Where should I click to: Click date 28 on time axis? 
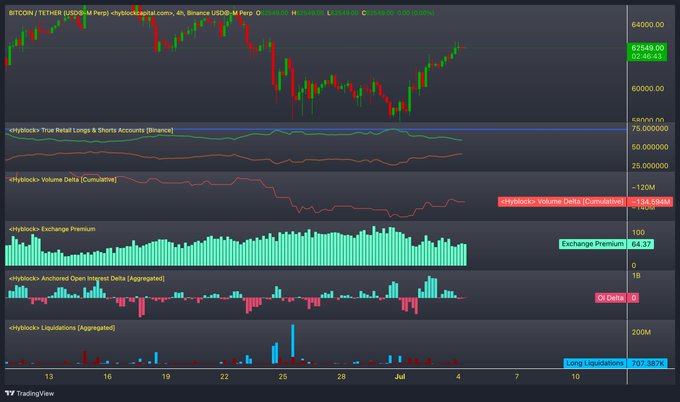(341, 376)
